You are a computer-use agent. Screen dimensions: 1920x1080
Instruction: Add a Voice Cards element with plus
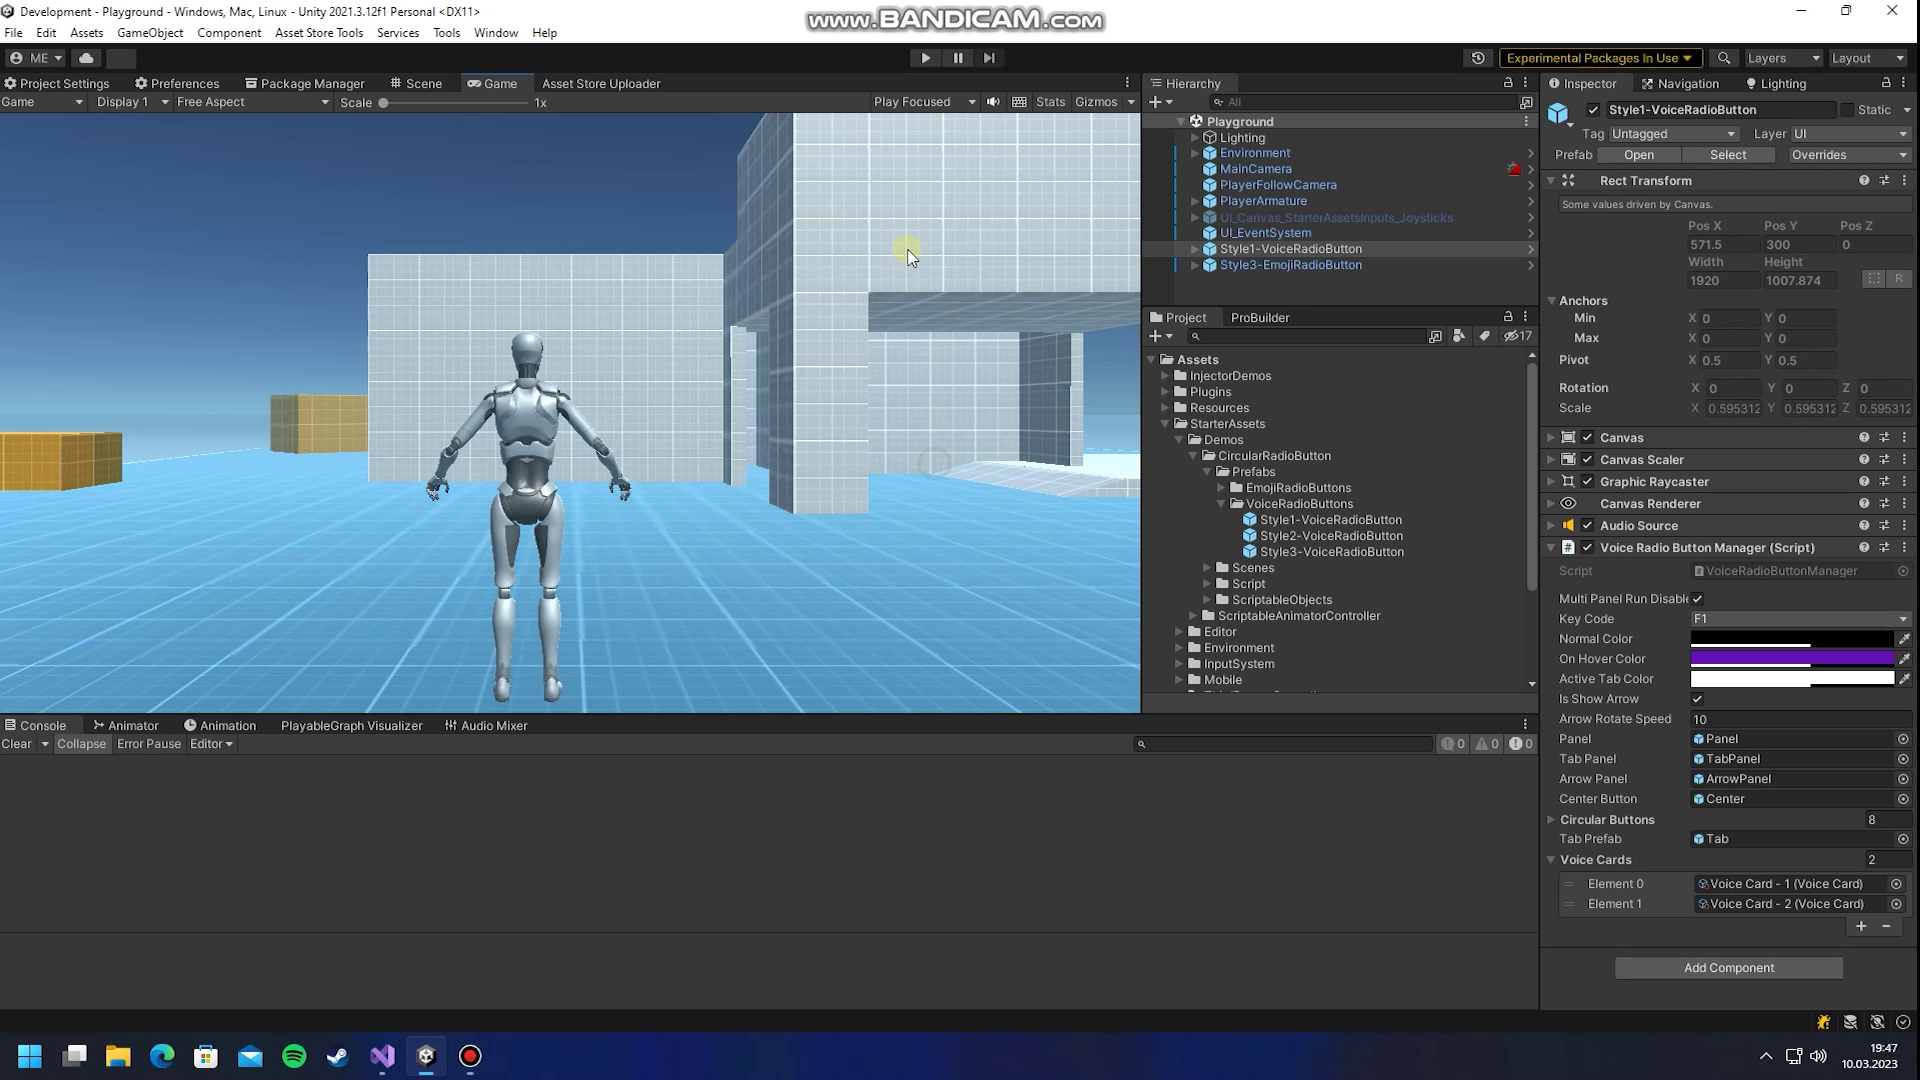[1861, 927]
